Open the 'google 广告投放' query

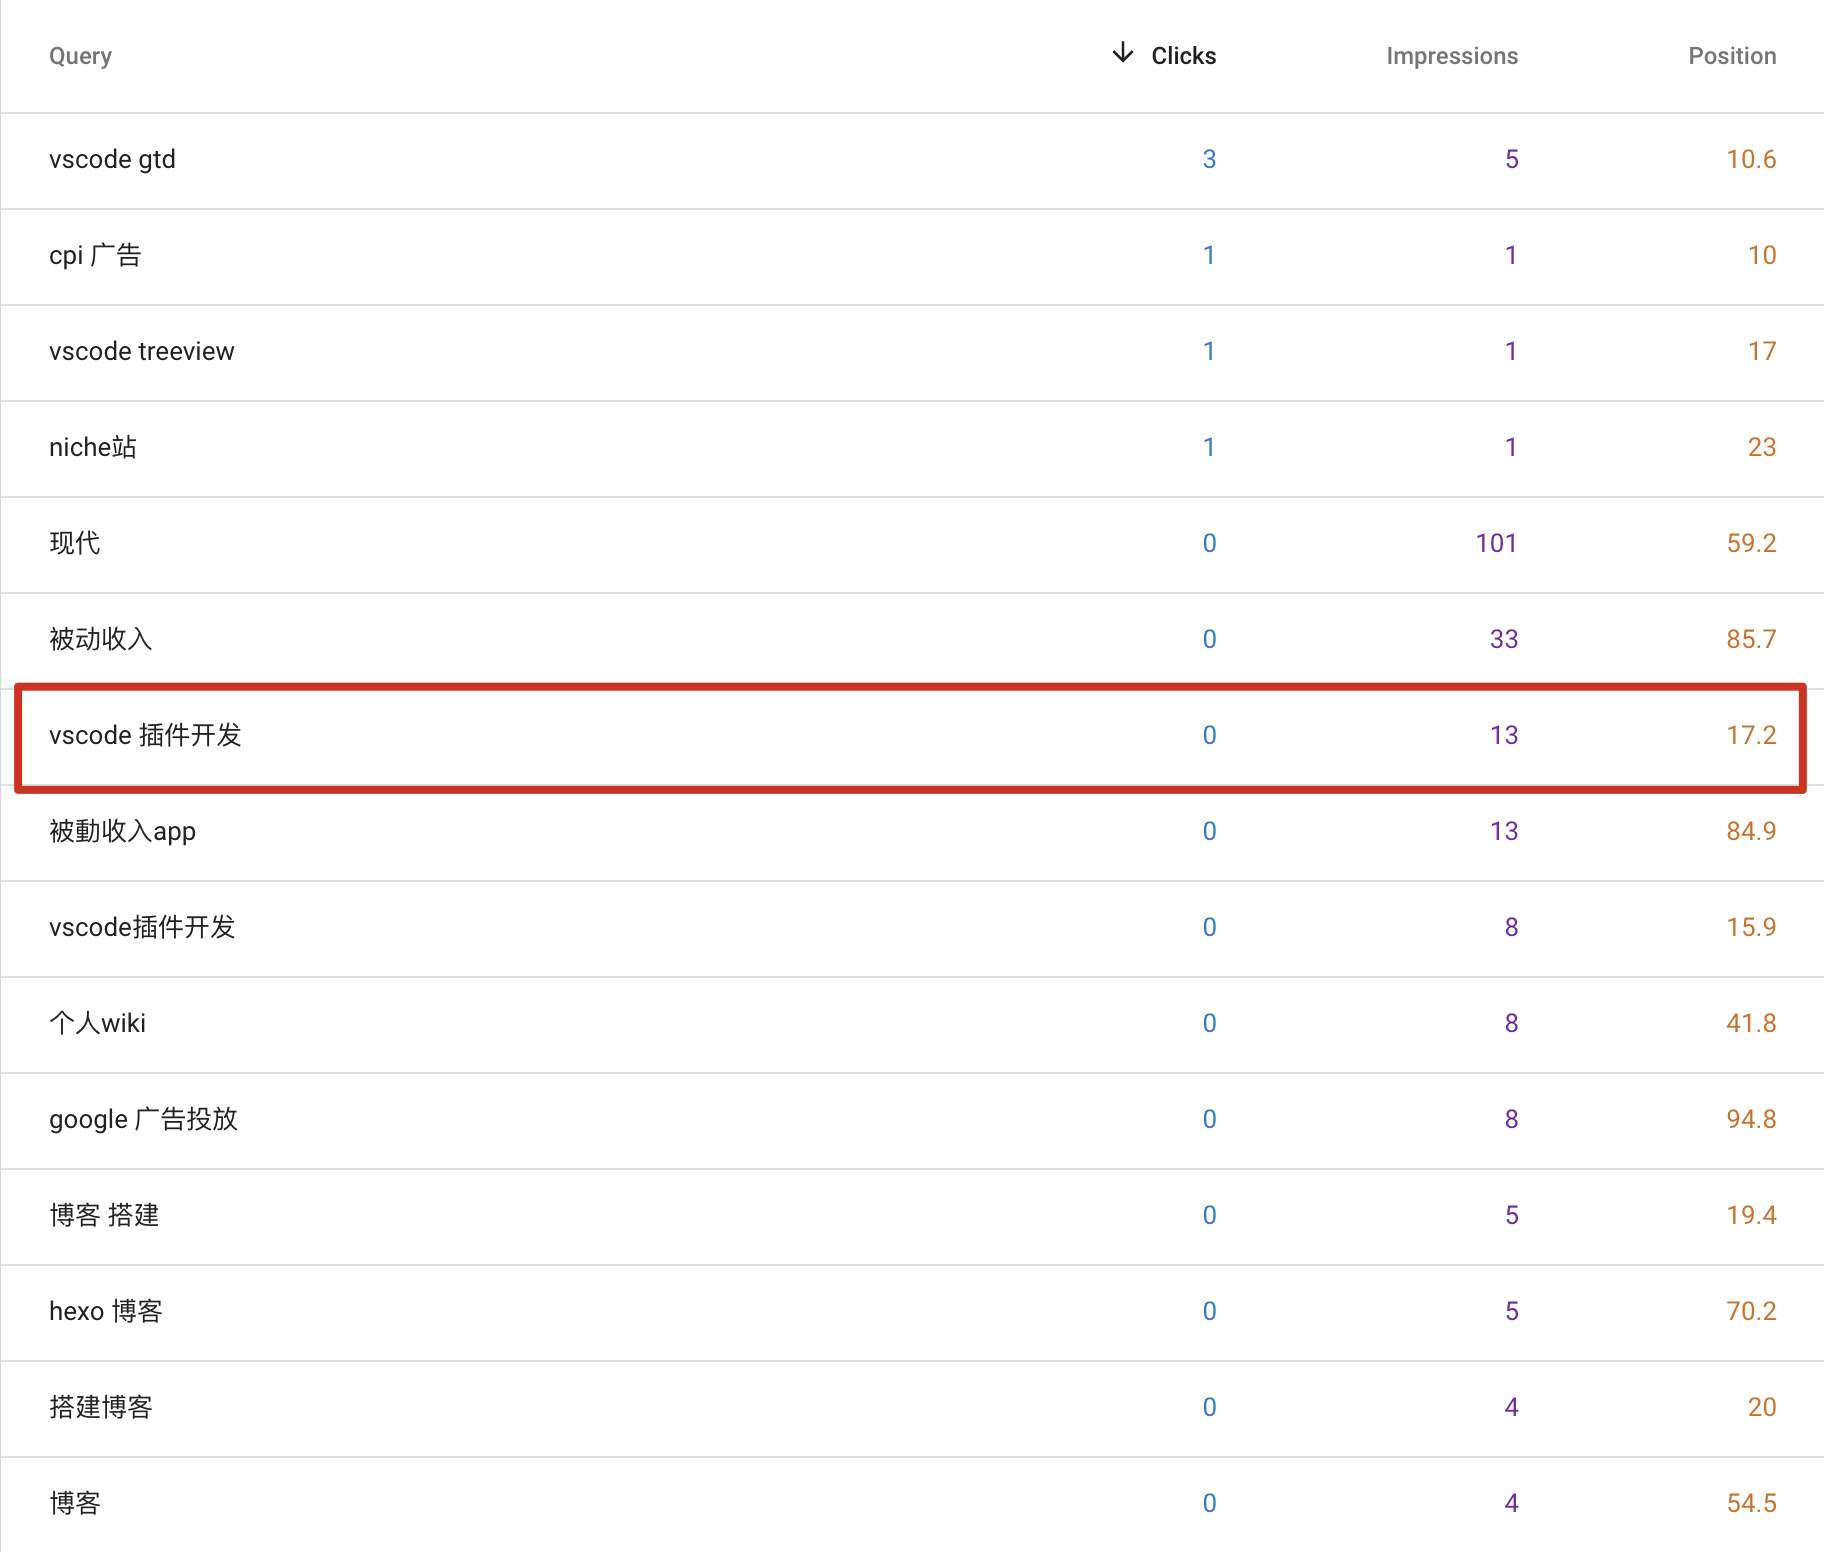[x=143, y=1120]
